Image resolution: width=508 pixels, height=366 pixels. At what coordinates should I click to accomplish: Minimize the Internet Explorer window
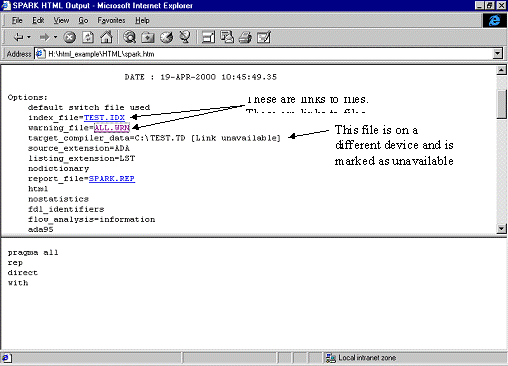[479, 5]
